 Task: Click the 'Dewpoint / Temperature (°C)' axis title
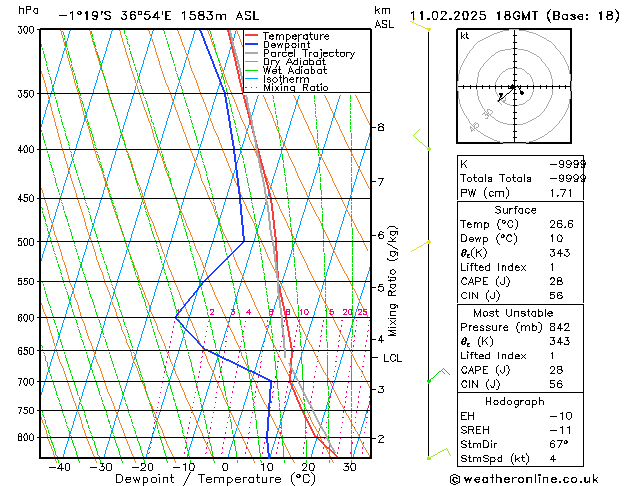(215, 479)
